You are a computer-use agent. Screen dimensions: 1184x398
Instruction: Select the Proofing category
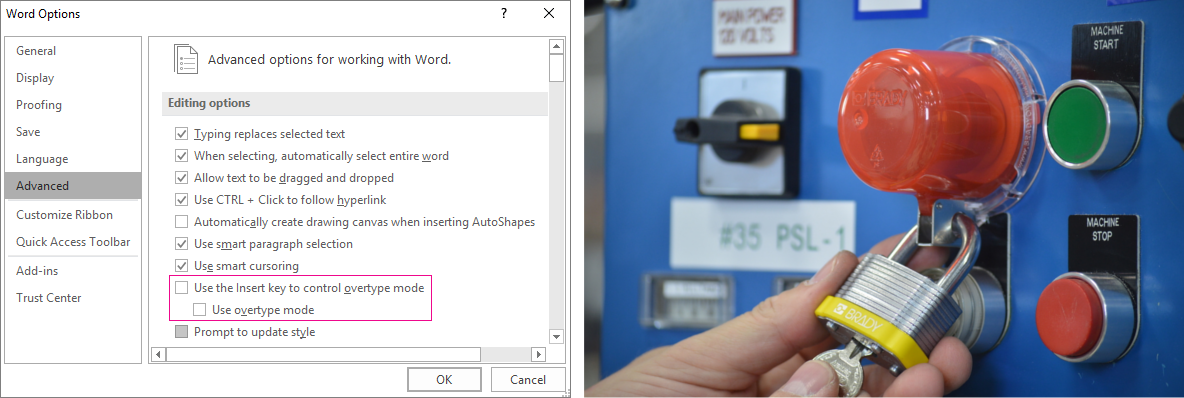[72, 105]
